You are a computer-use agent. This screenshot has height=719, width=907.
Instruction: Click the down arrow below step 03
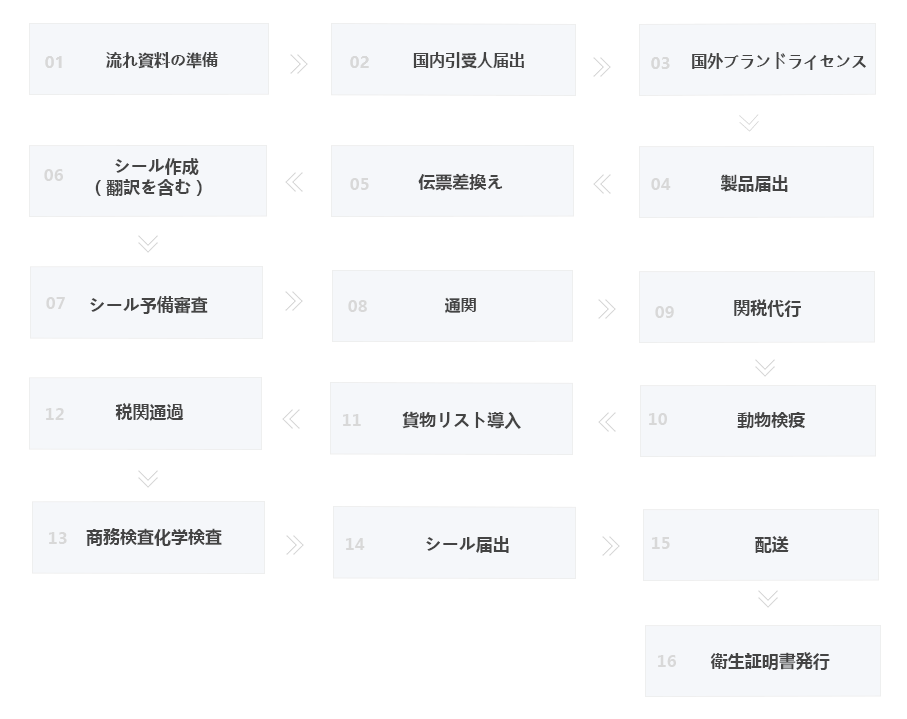749,123
